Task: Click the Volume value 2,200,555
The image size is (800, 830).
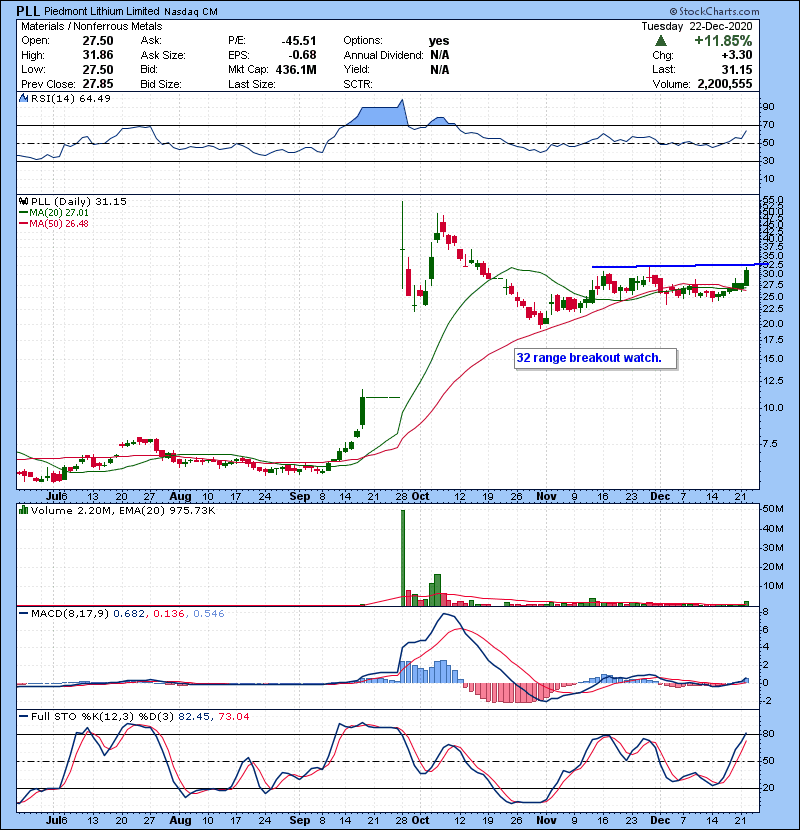Action: click(x=725, y=84)
